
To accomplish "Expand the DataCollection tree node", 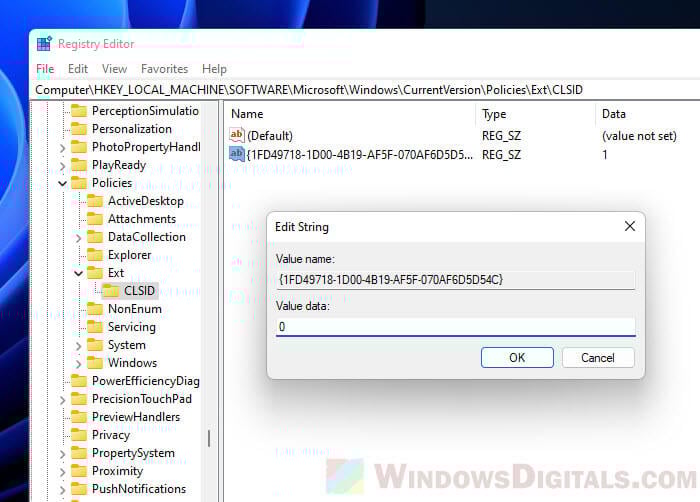I will tap(79, 238).
